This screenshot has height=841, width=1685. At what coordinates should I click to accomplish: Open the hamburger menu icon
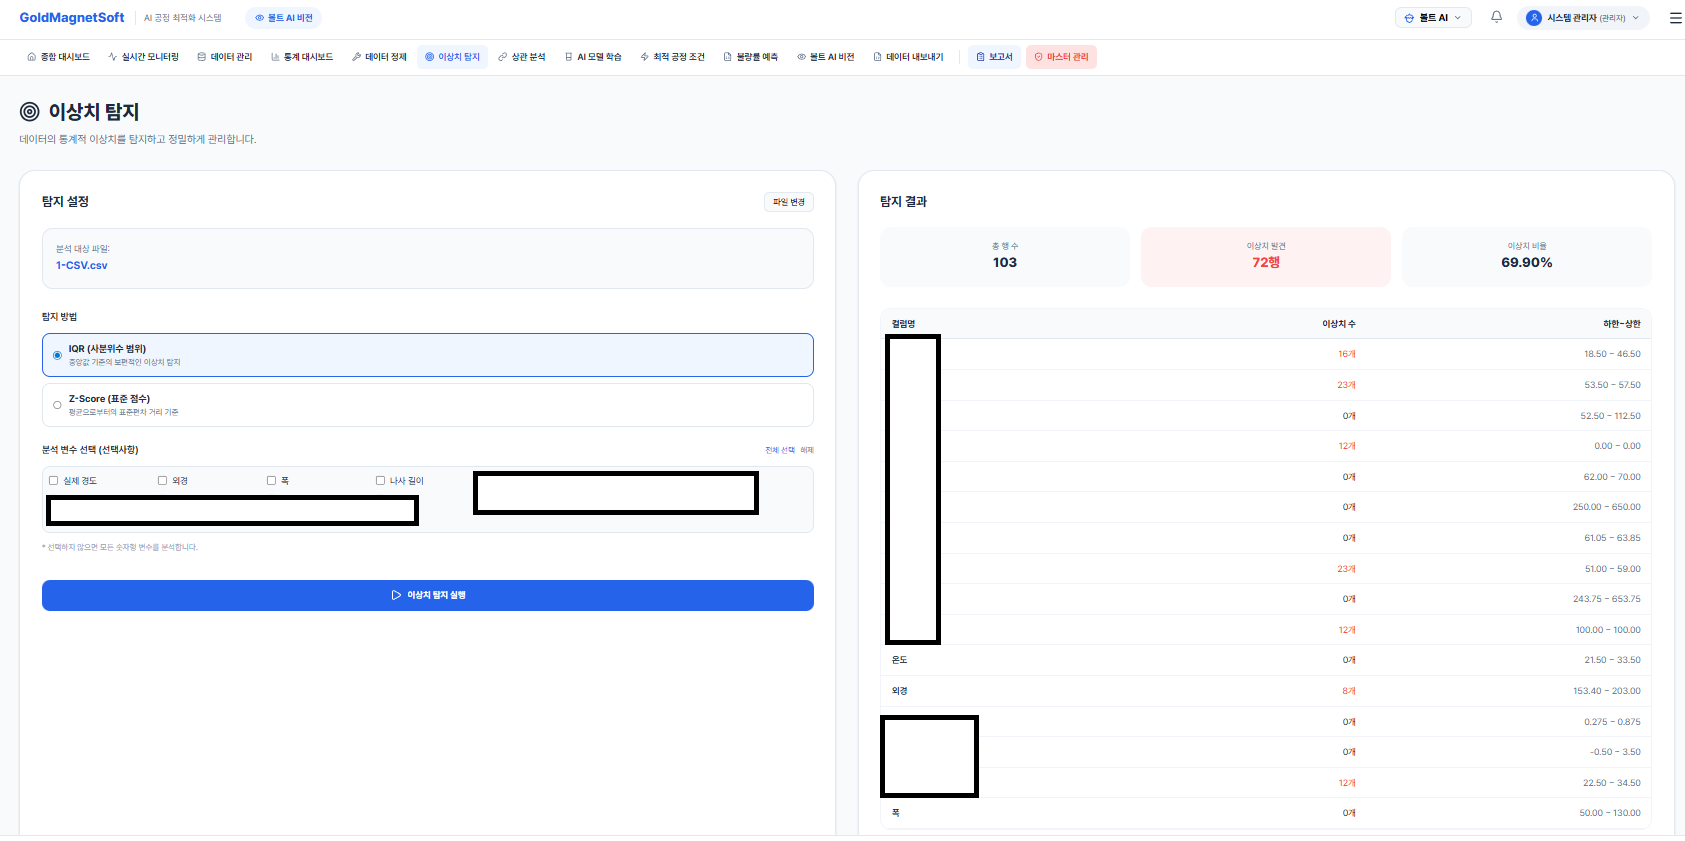[x=1675, y=18]
